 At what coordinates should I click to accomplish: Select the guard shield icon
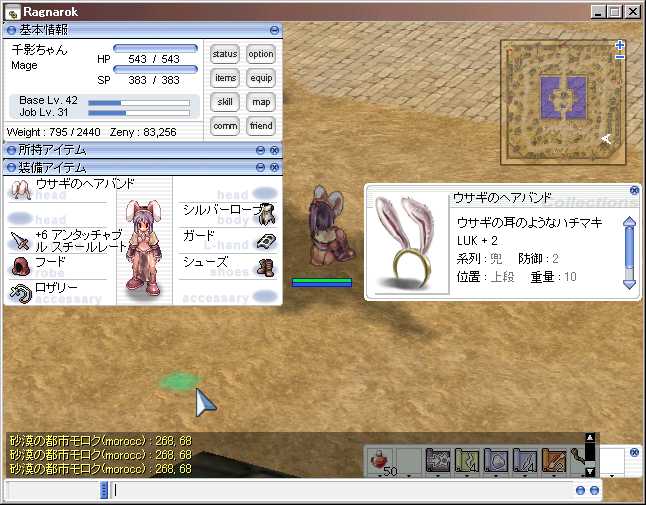tap(267, 241)
